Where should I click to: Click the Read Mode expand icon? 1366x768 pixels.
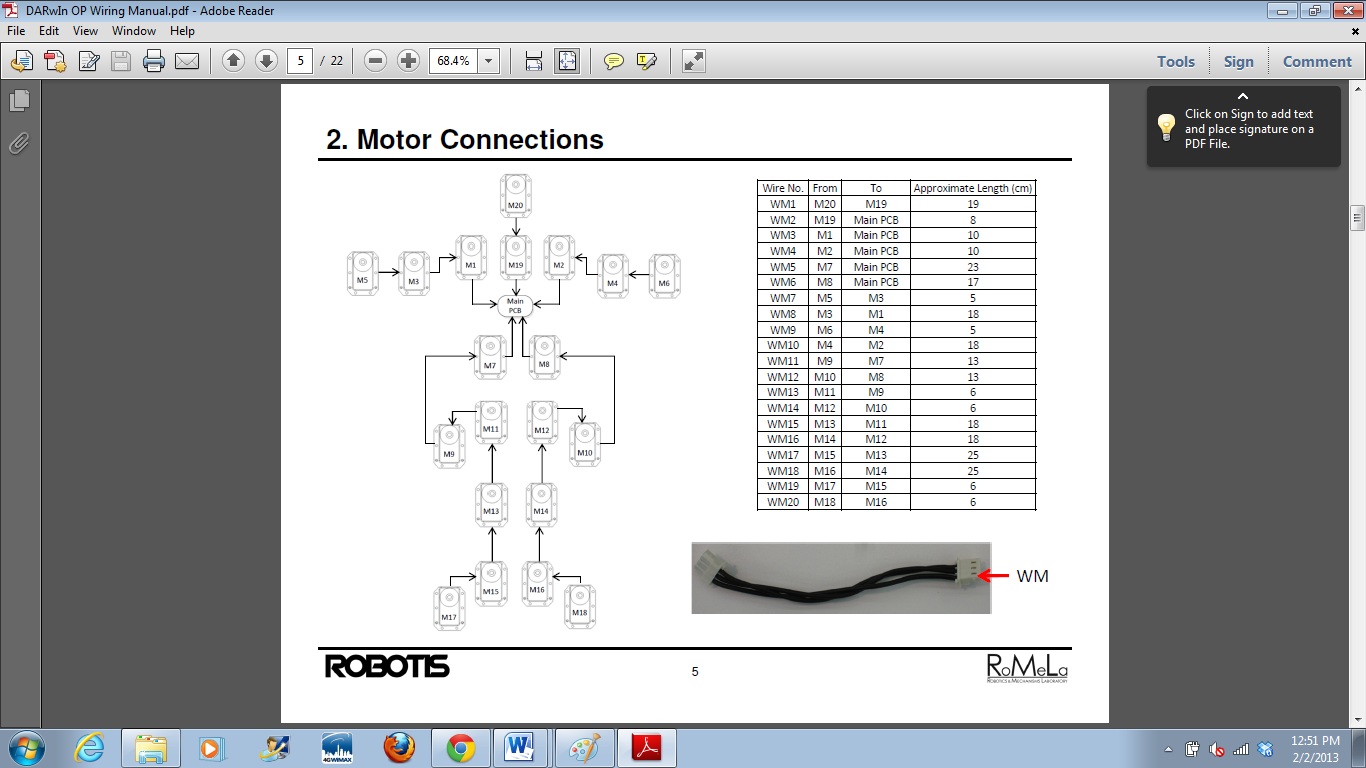(x=694, y=61)
